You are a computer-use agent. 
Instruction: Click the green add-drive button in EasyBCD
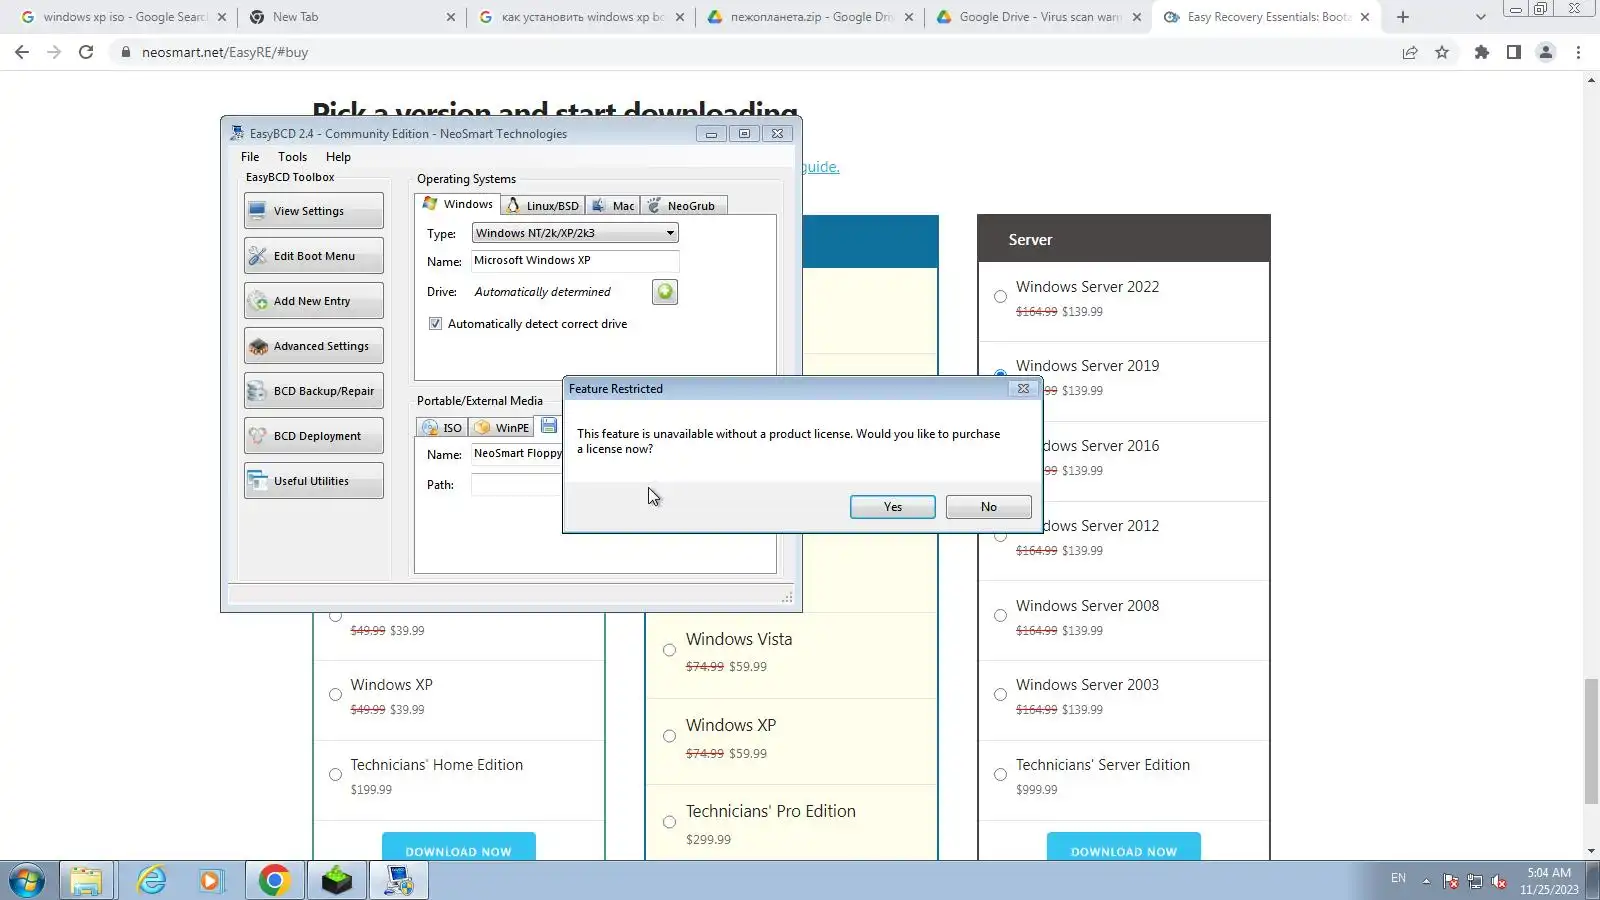pos(665,292)
